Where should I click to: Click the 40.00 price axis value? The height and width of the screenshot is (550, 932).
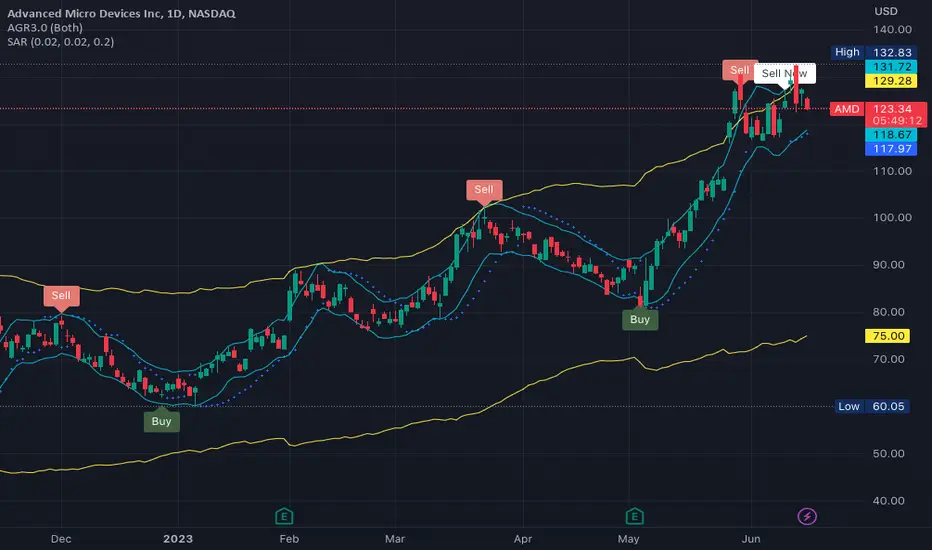pyautogui.click(x=889, y=501)
